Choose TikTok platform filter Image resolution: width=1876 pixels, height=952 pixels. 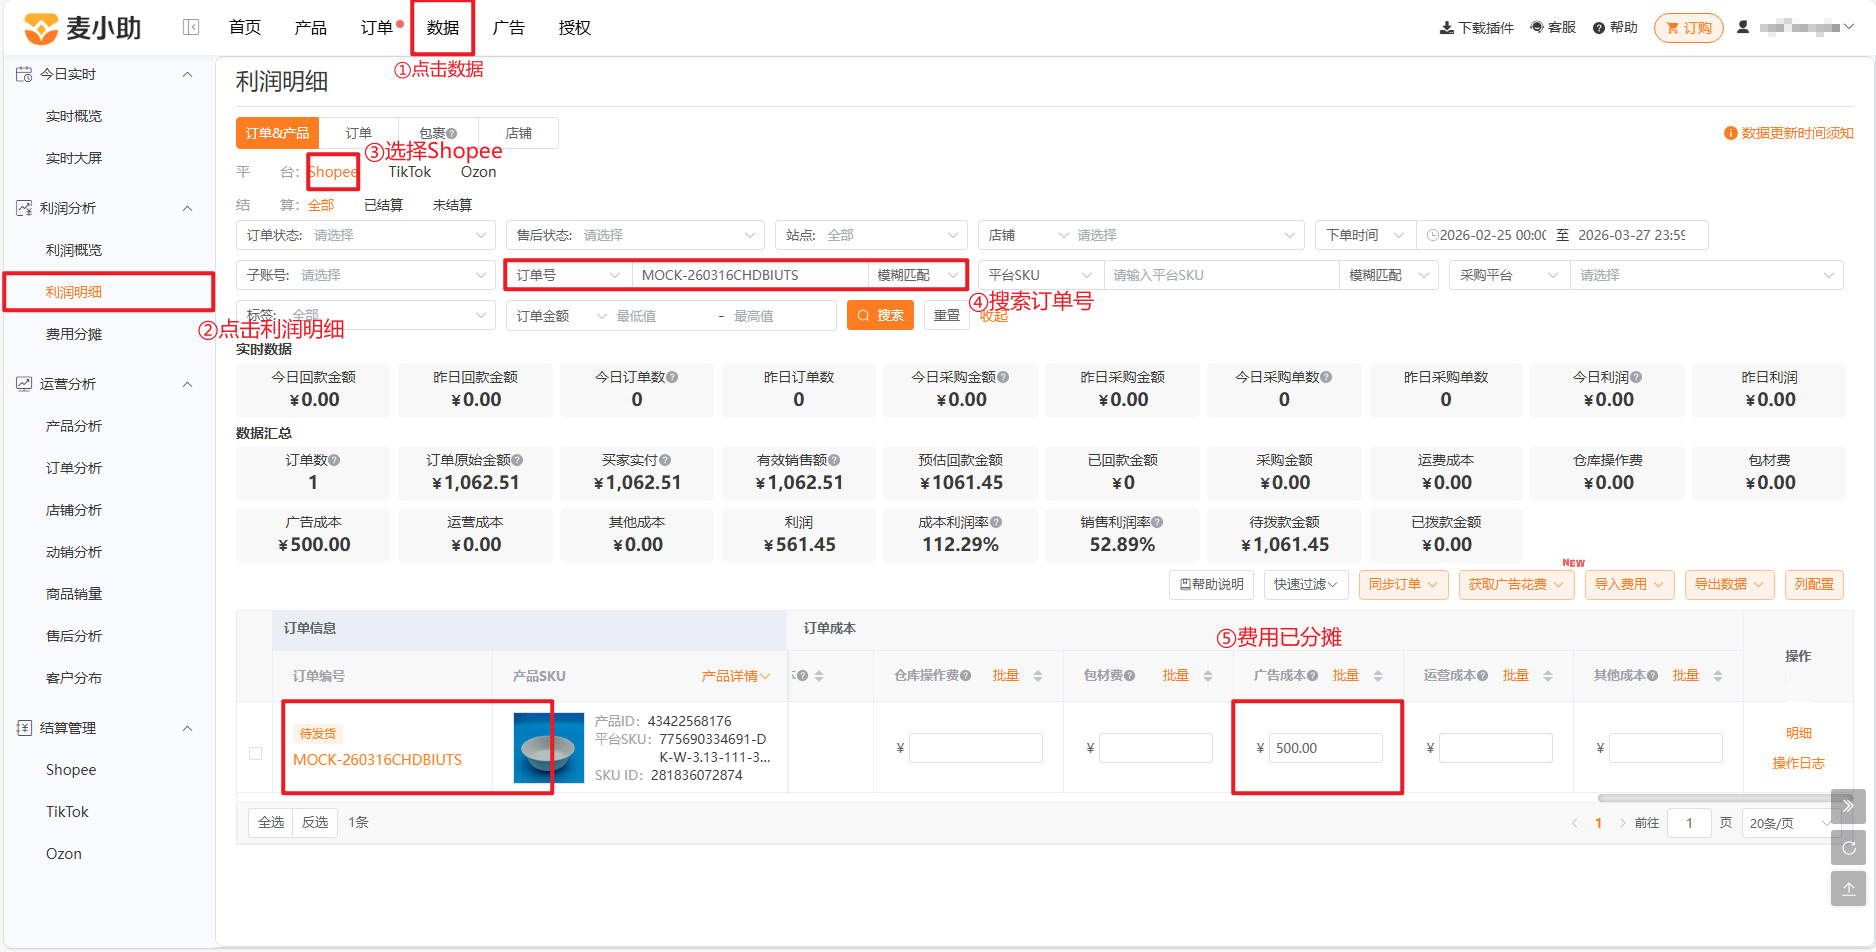410,172
